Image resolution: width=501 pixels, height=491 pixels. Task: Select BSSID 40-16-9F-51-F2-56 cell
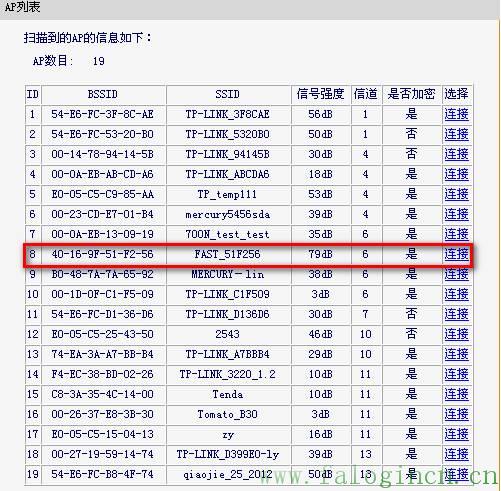coord(102,254)
